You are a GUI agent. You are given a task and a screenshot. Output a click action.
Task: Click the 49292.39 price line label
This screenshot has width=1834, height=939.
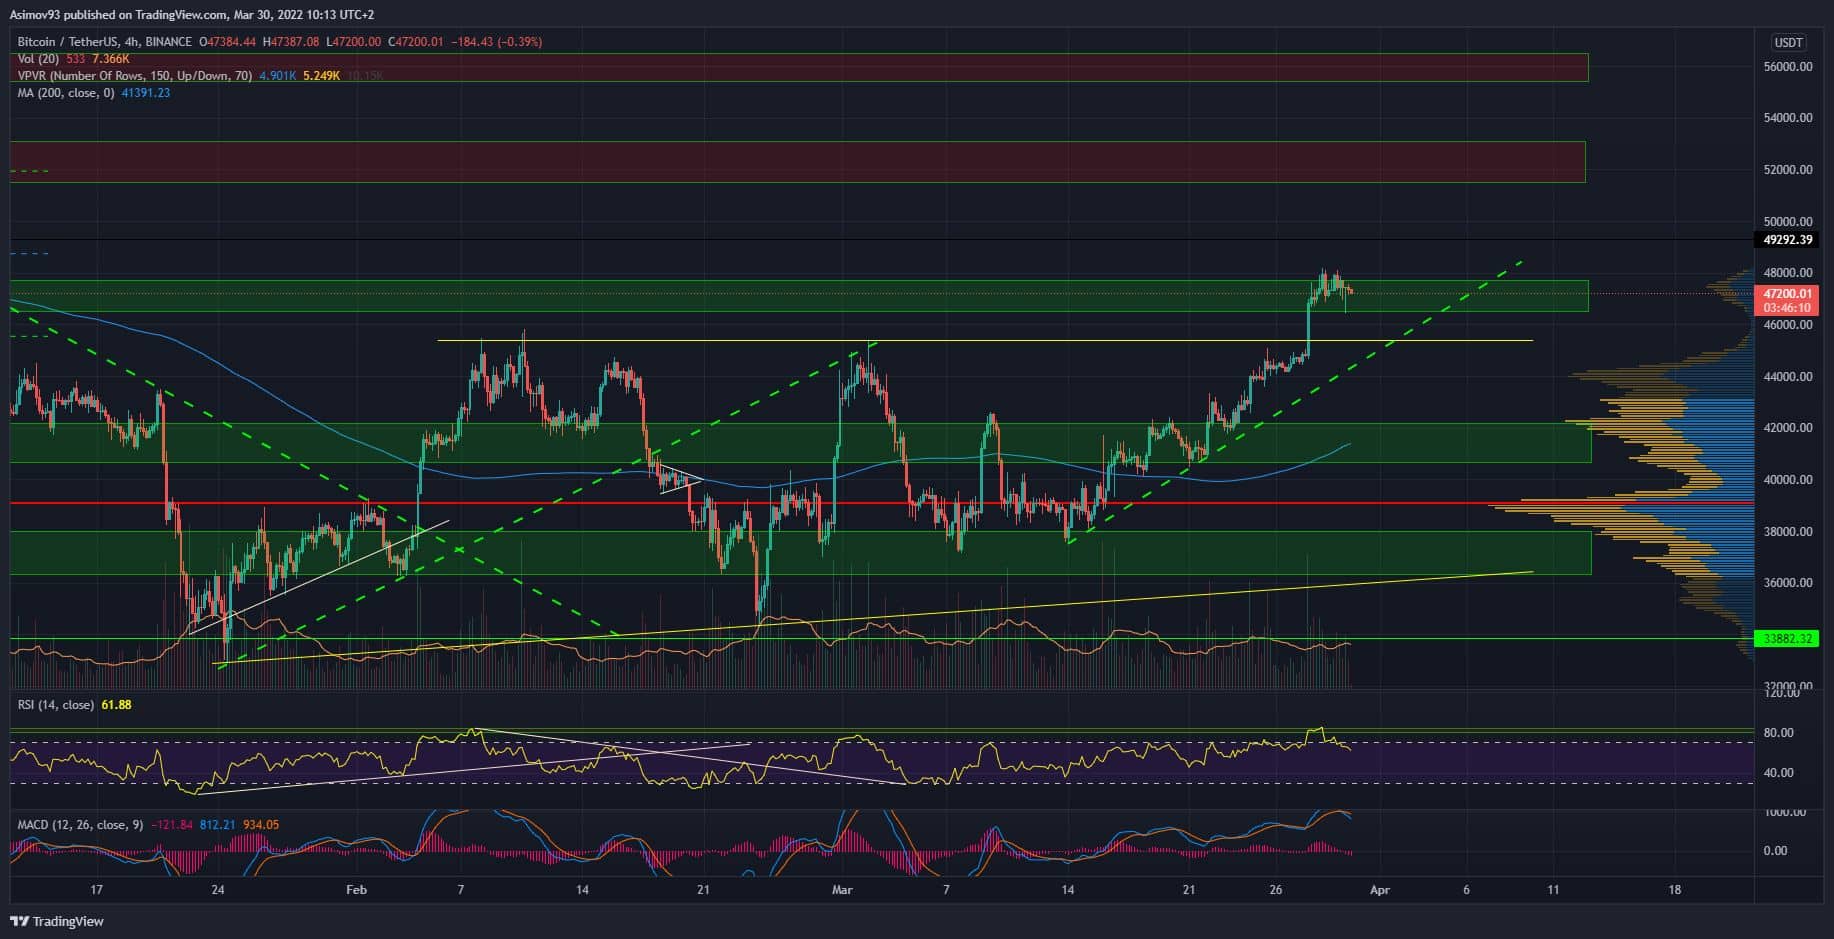pos(1786,240)
